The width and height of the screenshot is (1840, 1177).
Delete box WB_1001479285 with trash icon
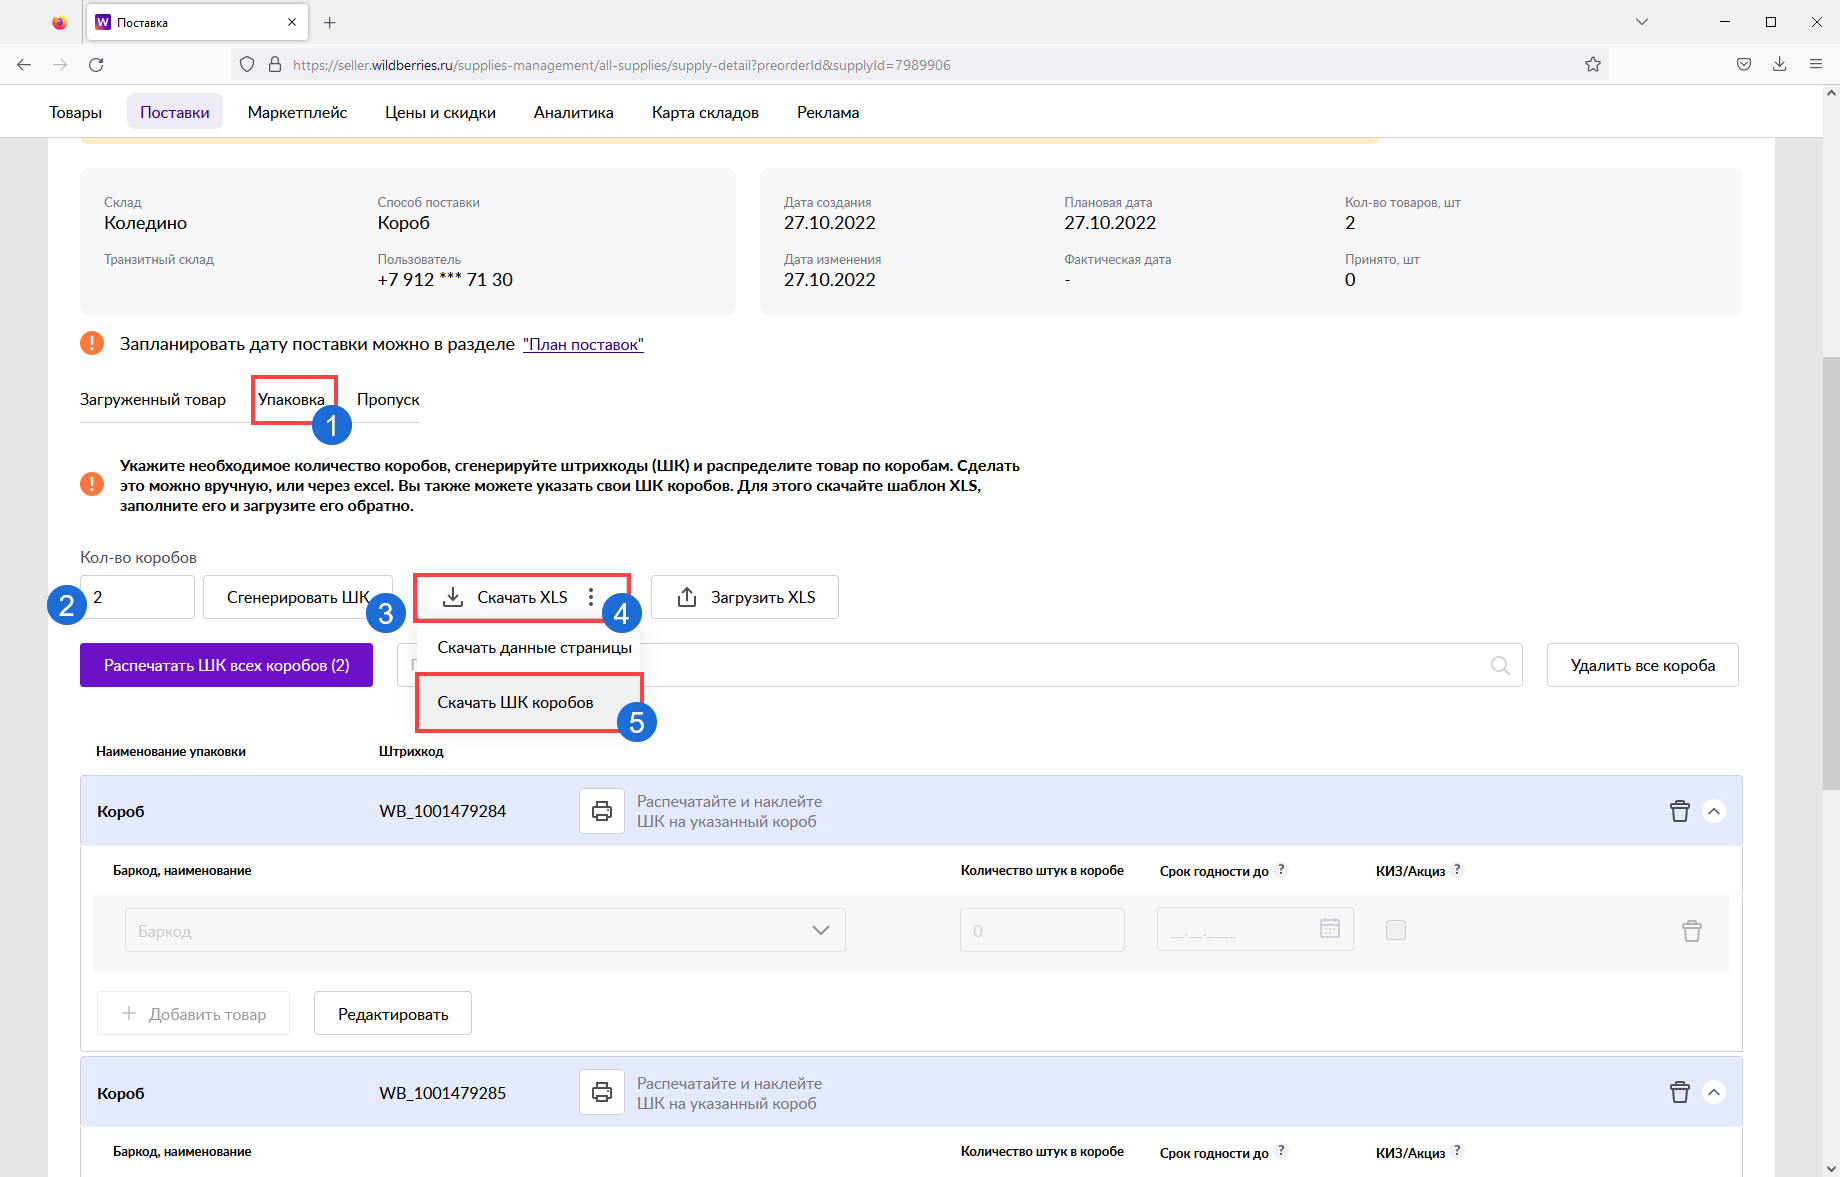coord(1679,1092)
